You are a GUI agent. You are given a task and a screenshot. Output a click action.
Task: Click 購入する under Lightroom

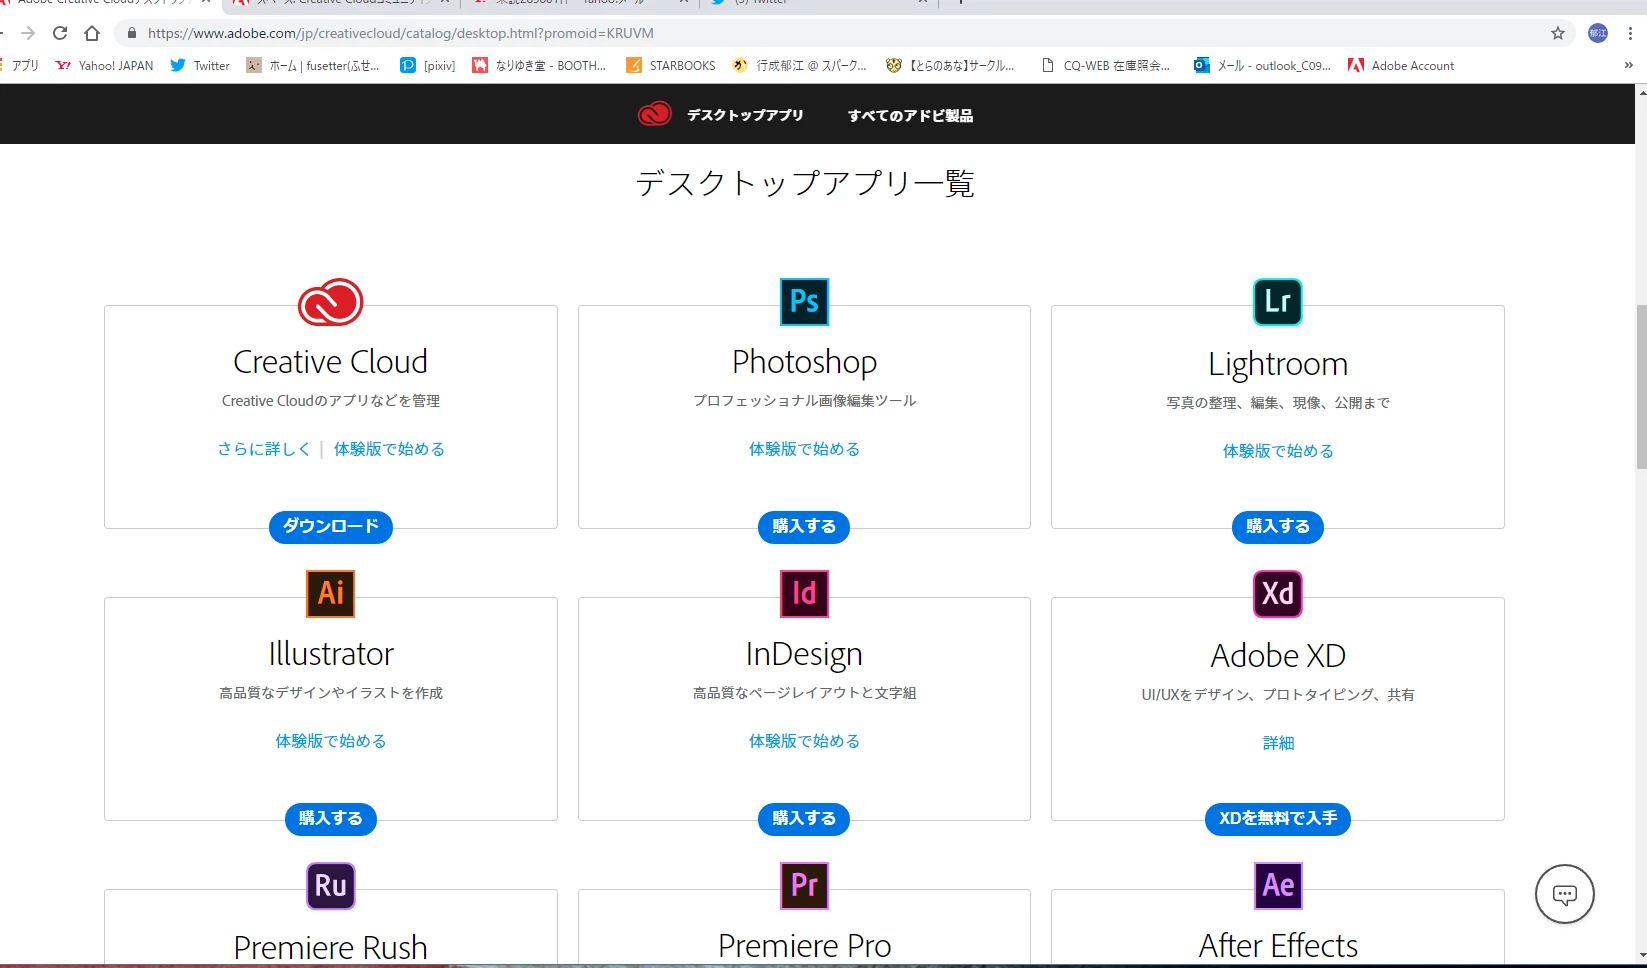pyautogui.click(x=1278, y=527)
